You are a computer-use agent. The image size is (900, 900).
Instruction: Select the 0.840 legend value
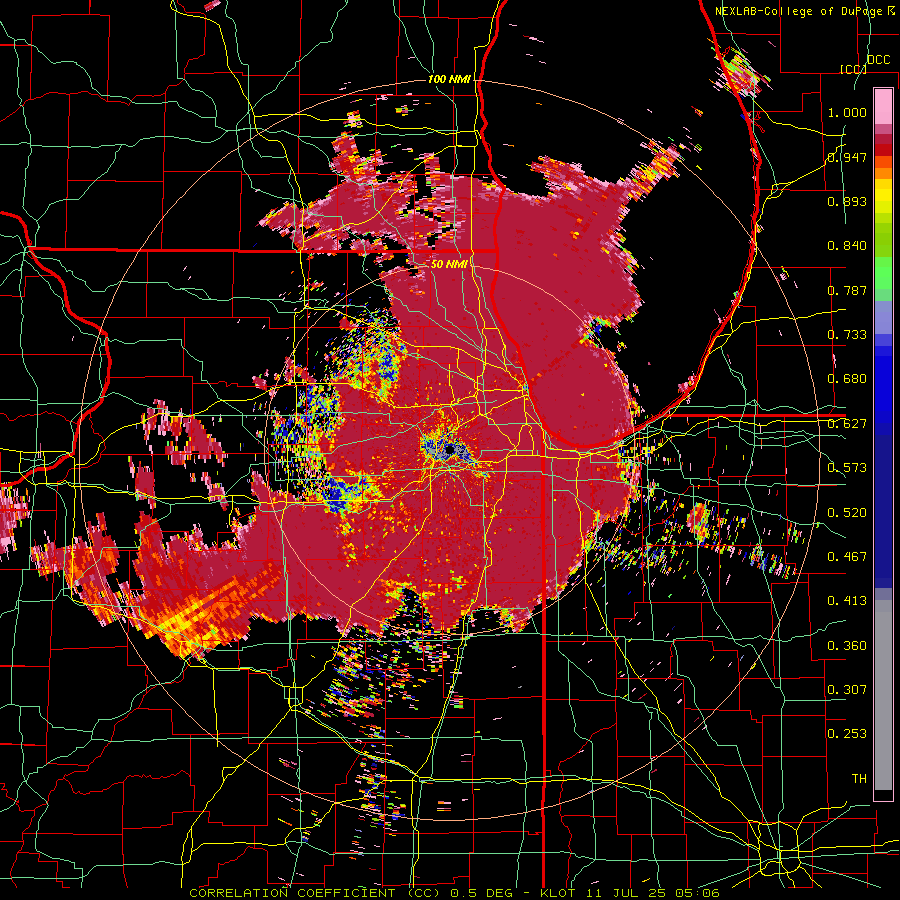[847, 246]
